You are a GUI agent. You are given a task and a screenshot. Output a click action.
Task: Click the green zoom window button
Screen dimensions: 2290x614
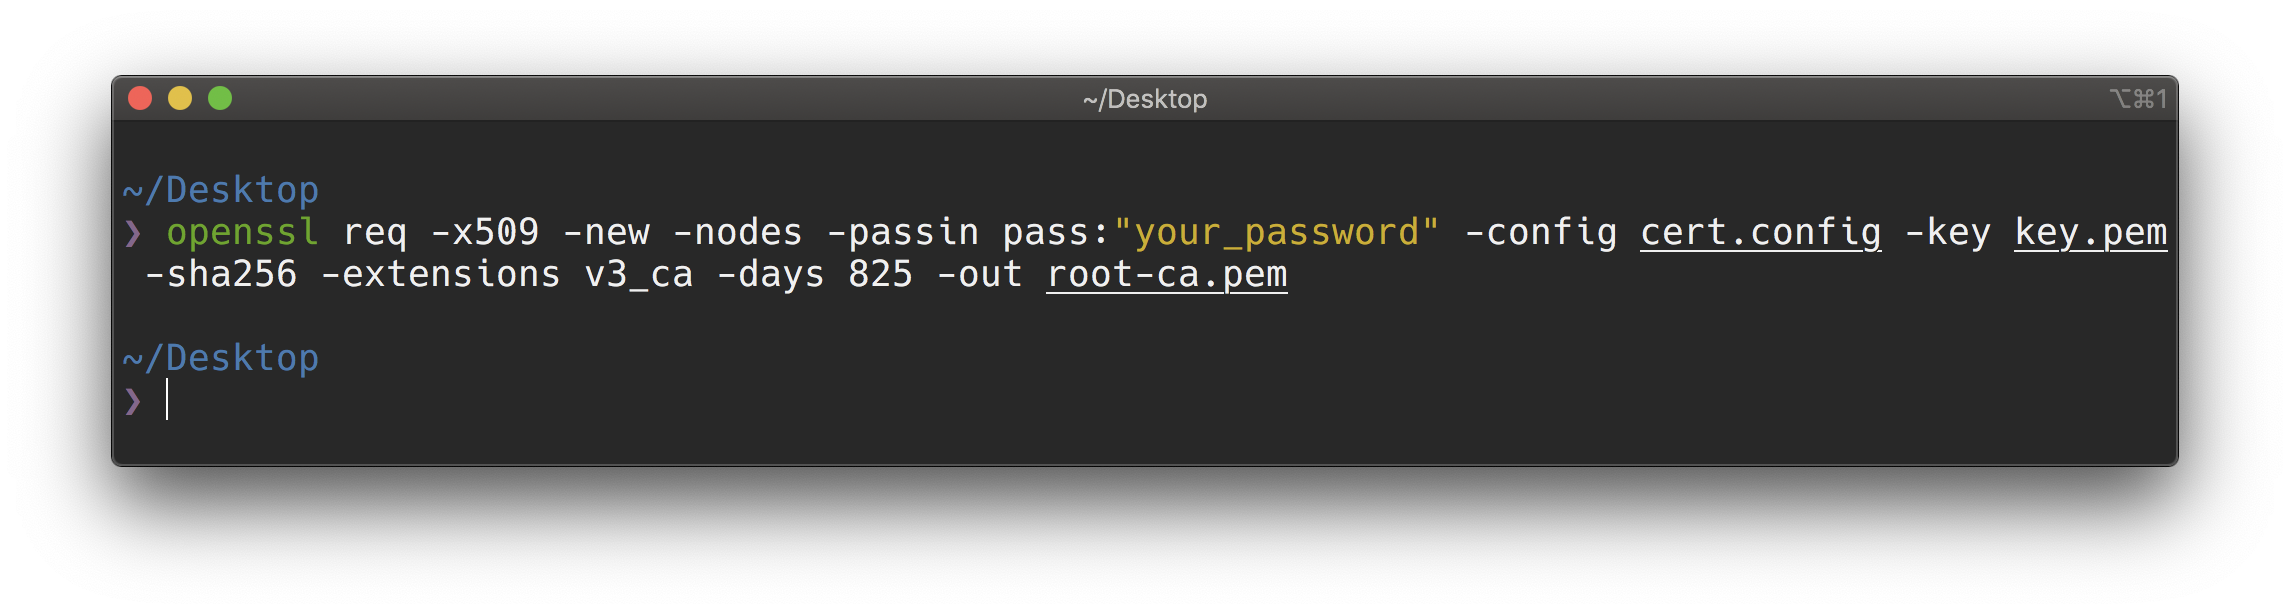click(x=220, y=98)
